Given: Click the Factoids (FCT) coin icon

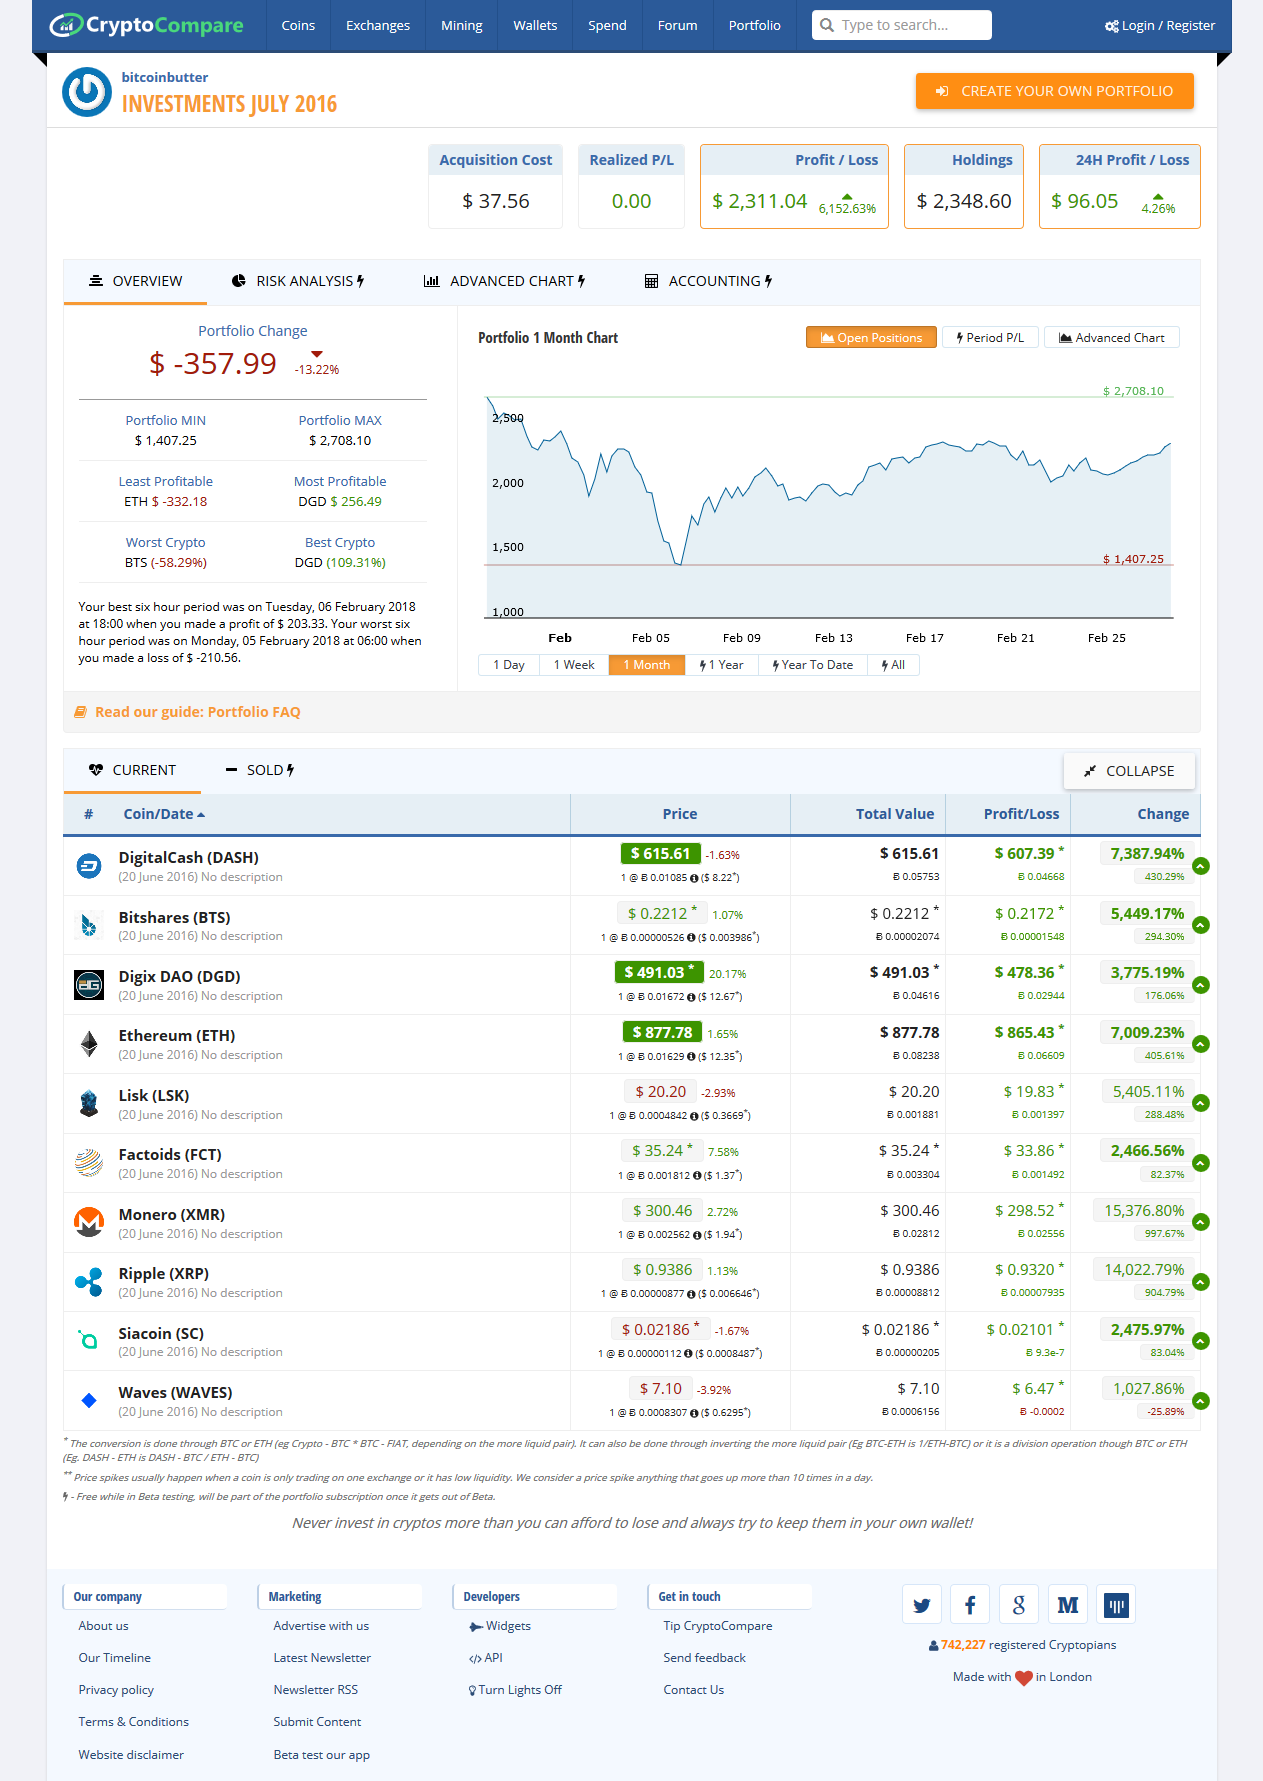Looking at the screenshot, I should coord(89,1163).
